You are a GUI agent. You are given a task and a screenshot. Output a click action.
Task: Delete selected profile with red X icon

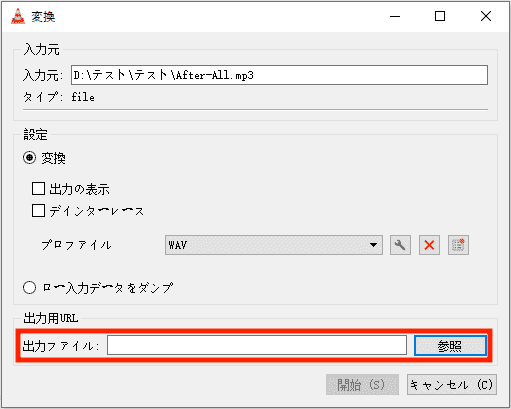tap(429, 245)
